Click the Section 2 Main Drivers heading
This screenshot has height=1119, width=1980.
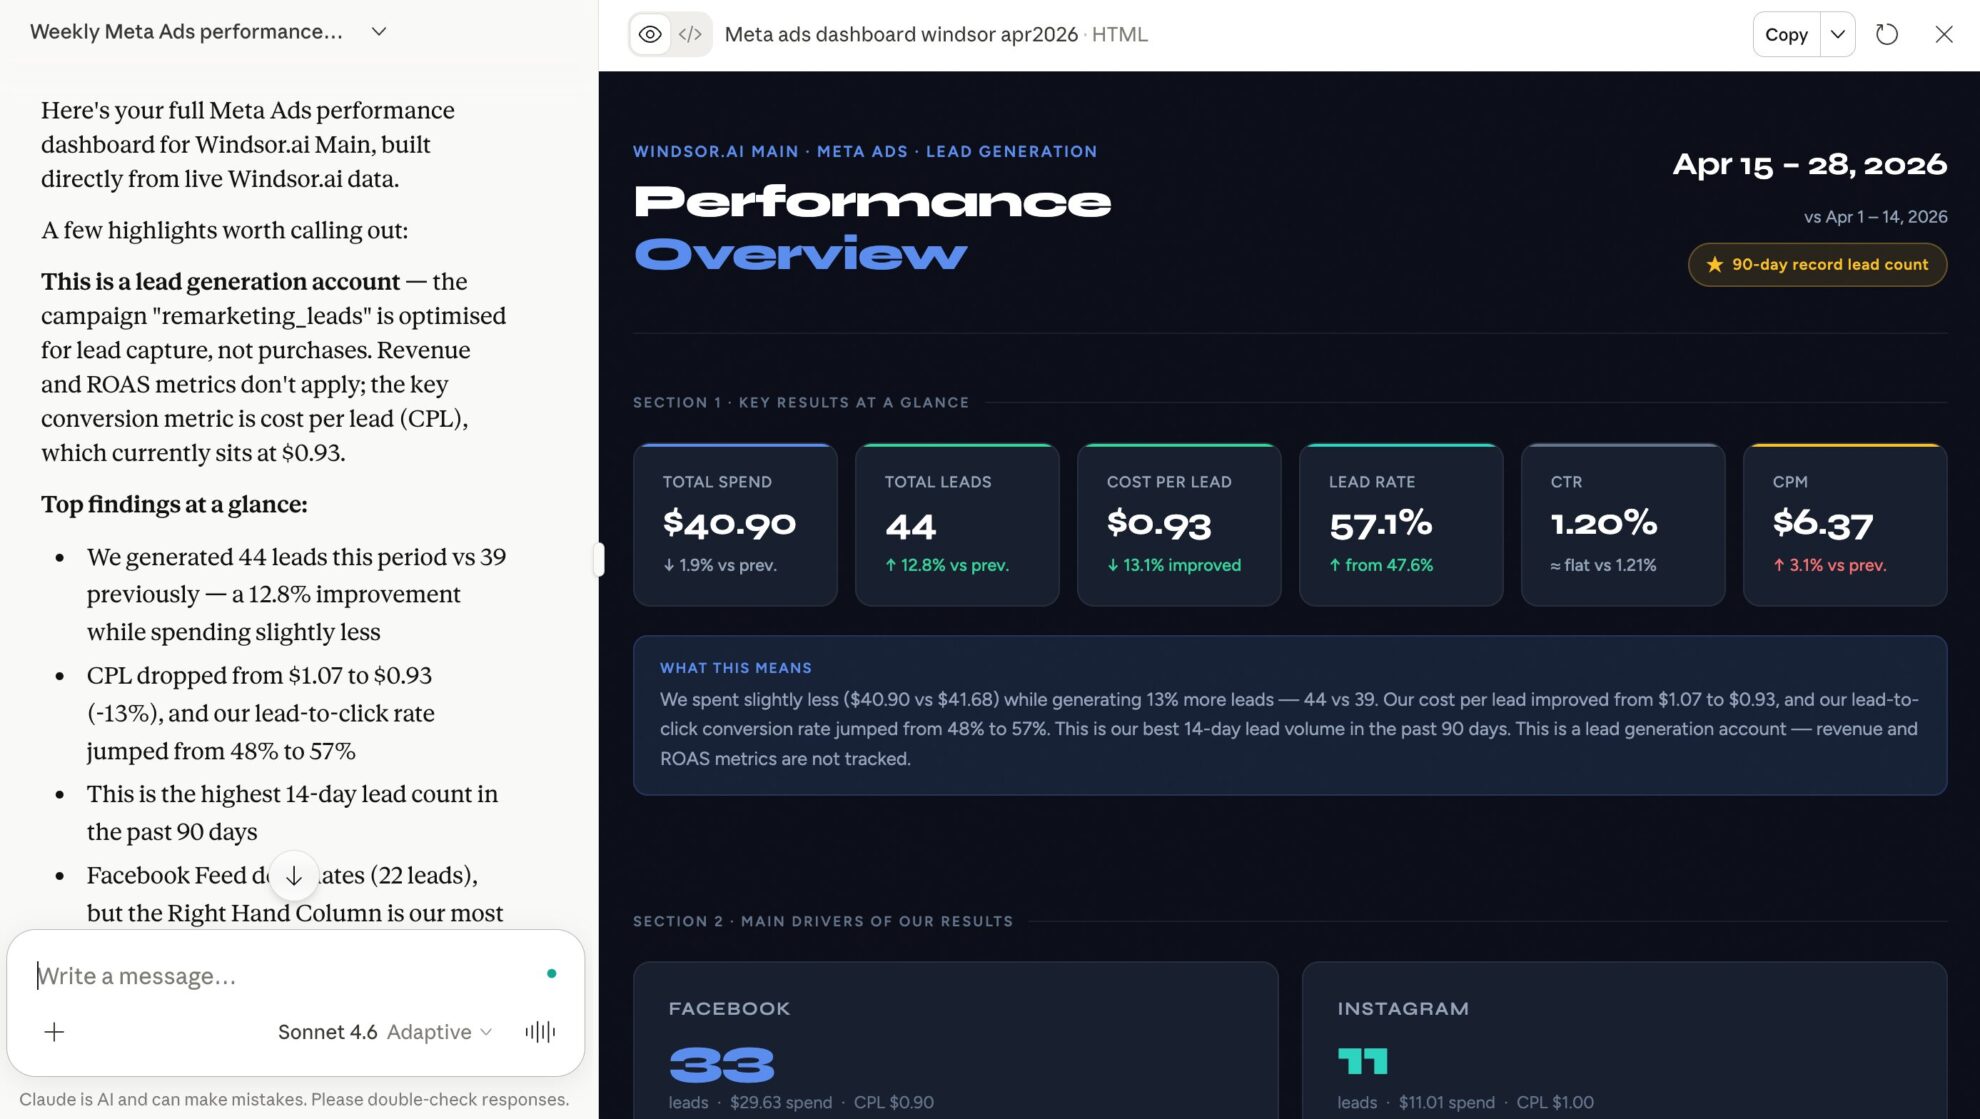pyautogui.click(x=823, y=921)
